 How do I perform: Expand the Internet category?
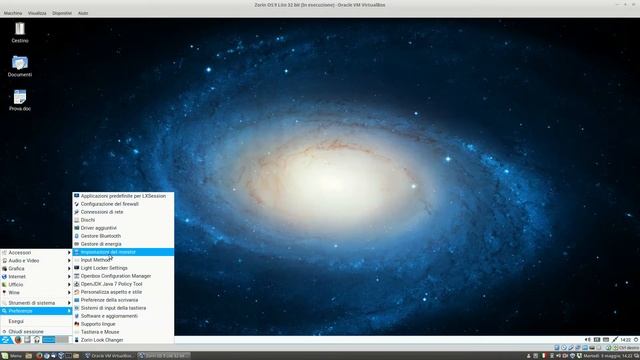click(x=36, y=277)
